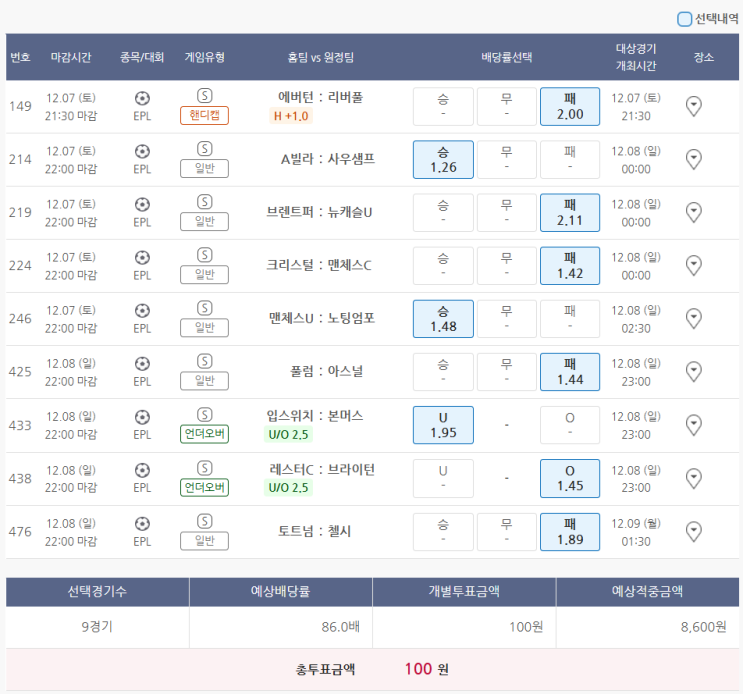Click the 종목/대회 column header
Viewport: 743px width, 694px height.
pos(142,57)
